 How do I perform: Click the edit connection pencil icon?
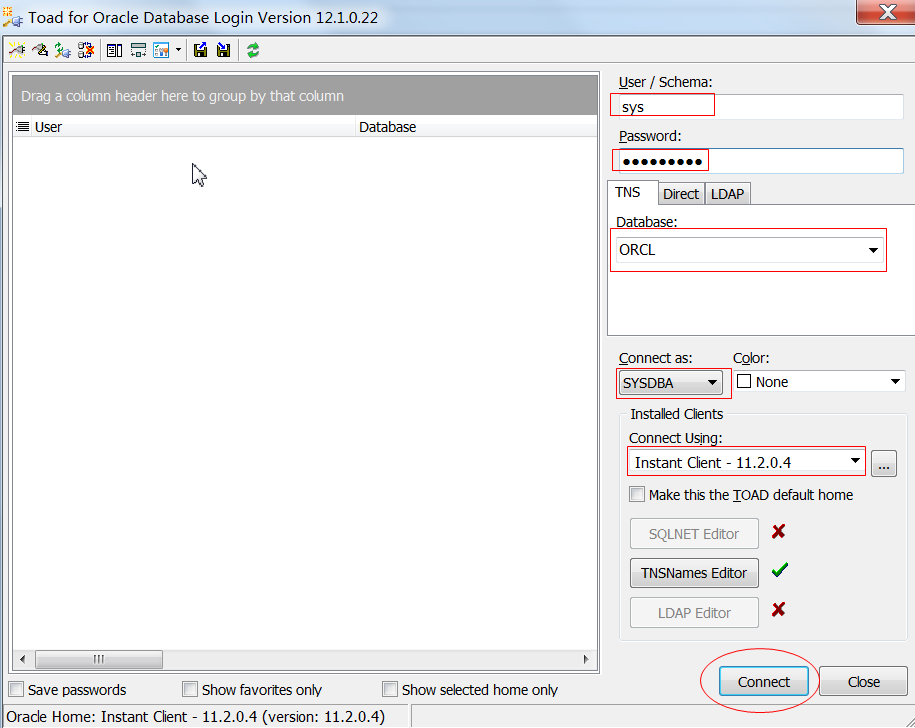pyautogui.click(x=40, y=51)
